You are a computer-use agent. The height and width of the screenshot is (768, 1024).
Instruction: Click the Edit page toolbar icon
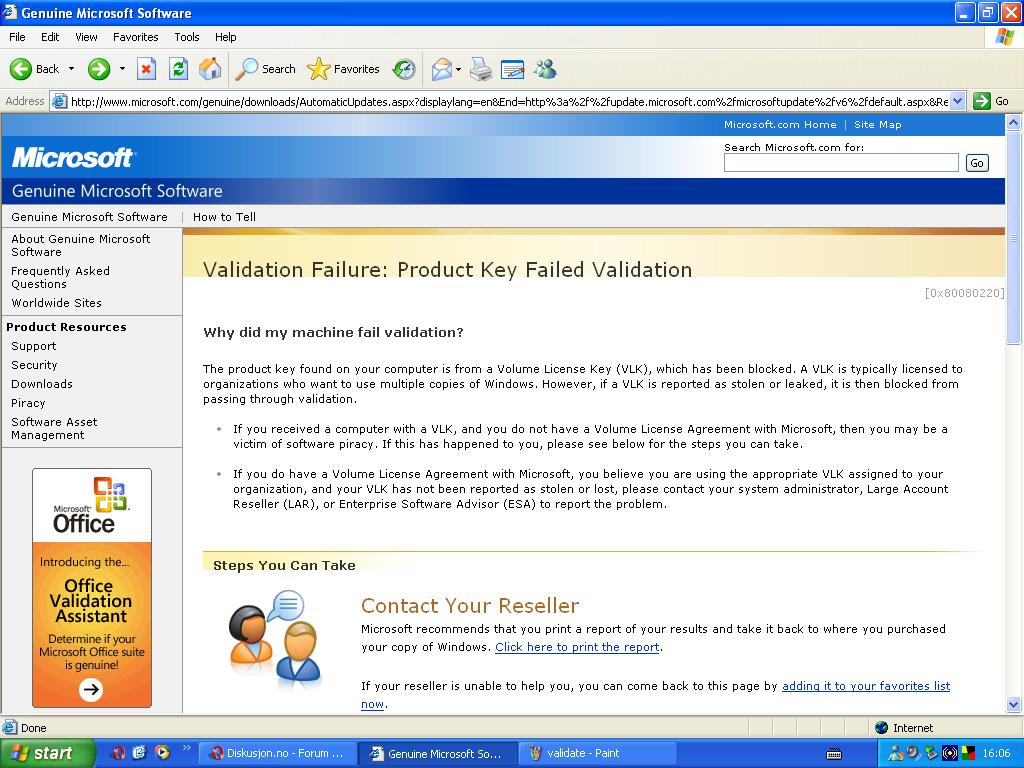point(513,69)
